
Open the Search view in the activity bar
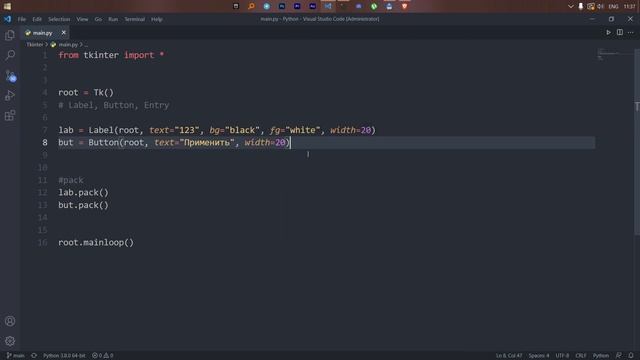pyautogui.click(x=10, y=55)
